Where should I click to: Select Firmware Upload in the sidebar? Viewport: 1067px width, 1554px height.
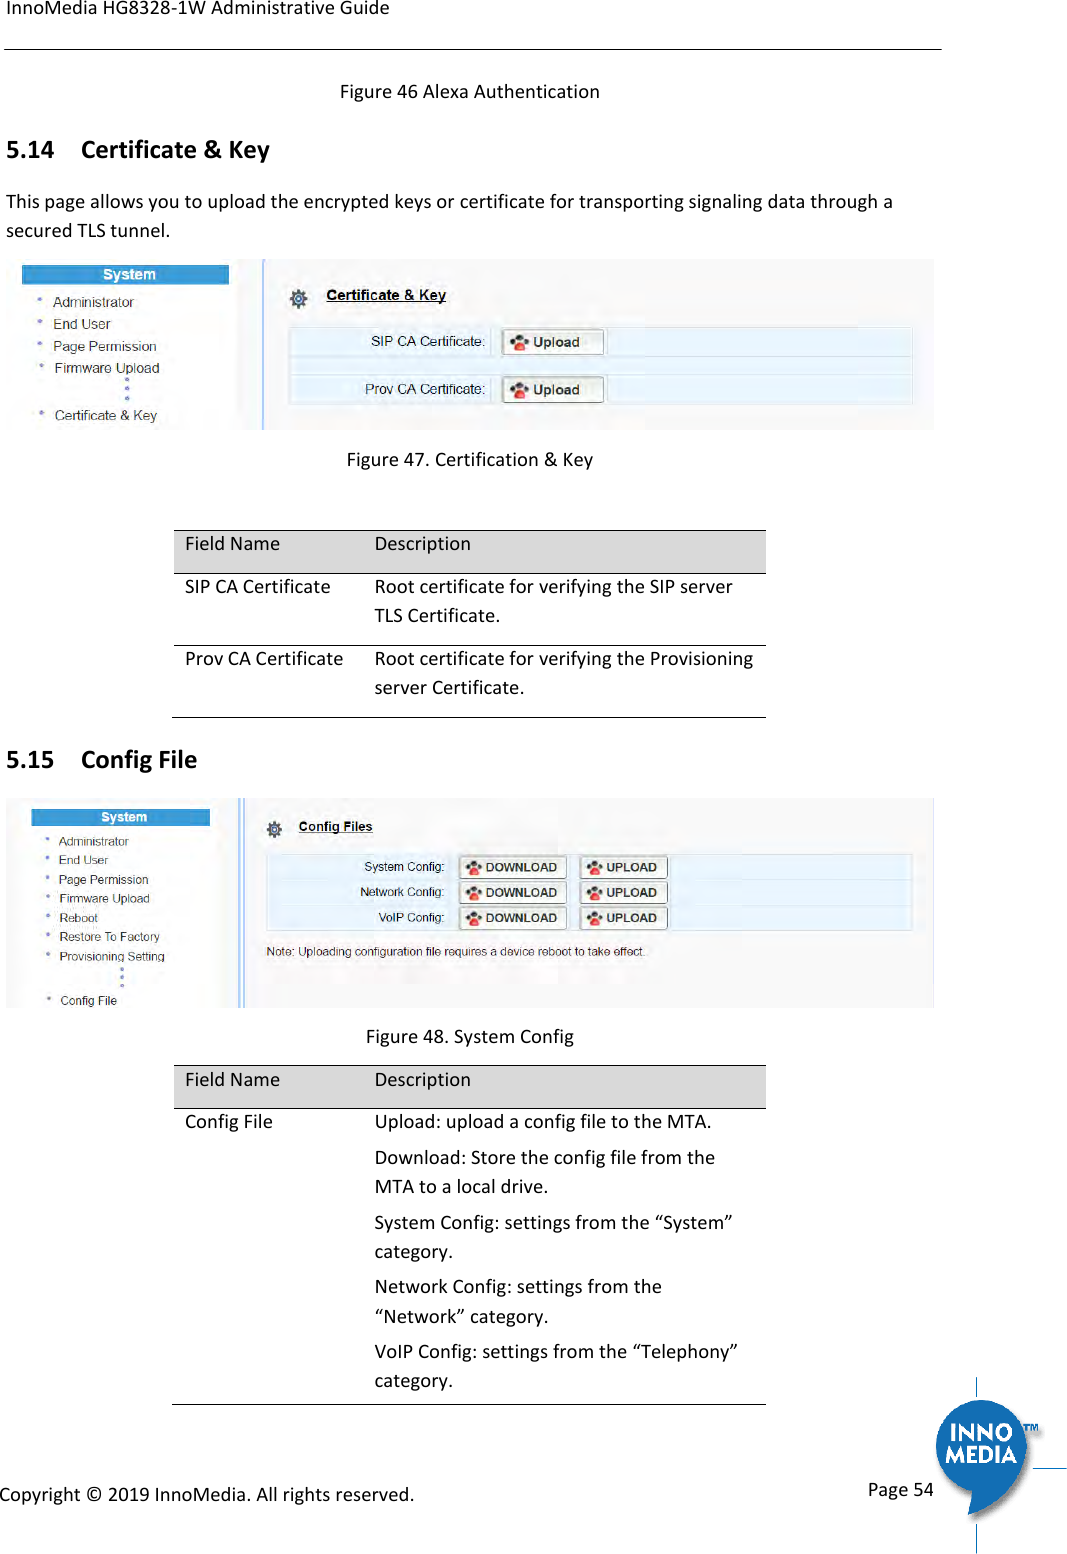pos(106,367)
